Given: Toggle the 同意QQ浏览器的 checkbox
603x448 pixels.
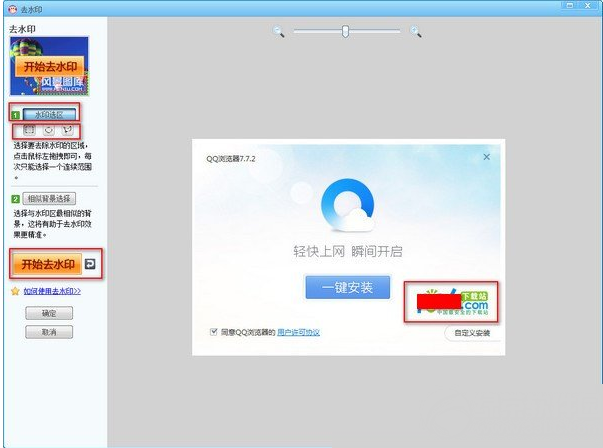Looking at the screenshot, I should [x=214, y=331].
